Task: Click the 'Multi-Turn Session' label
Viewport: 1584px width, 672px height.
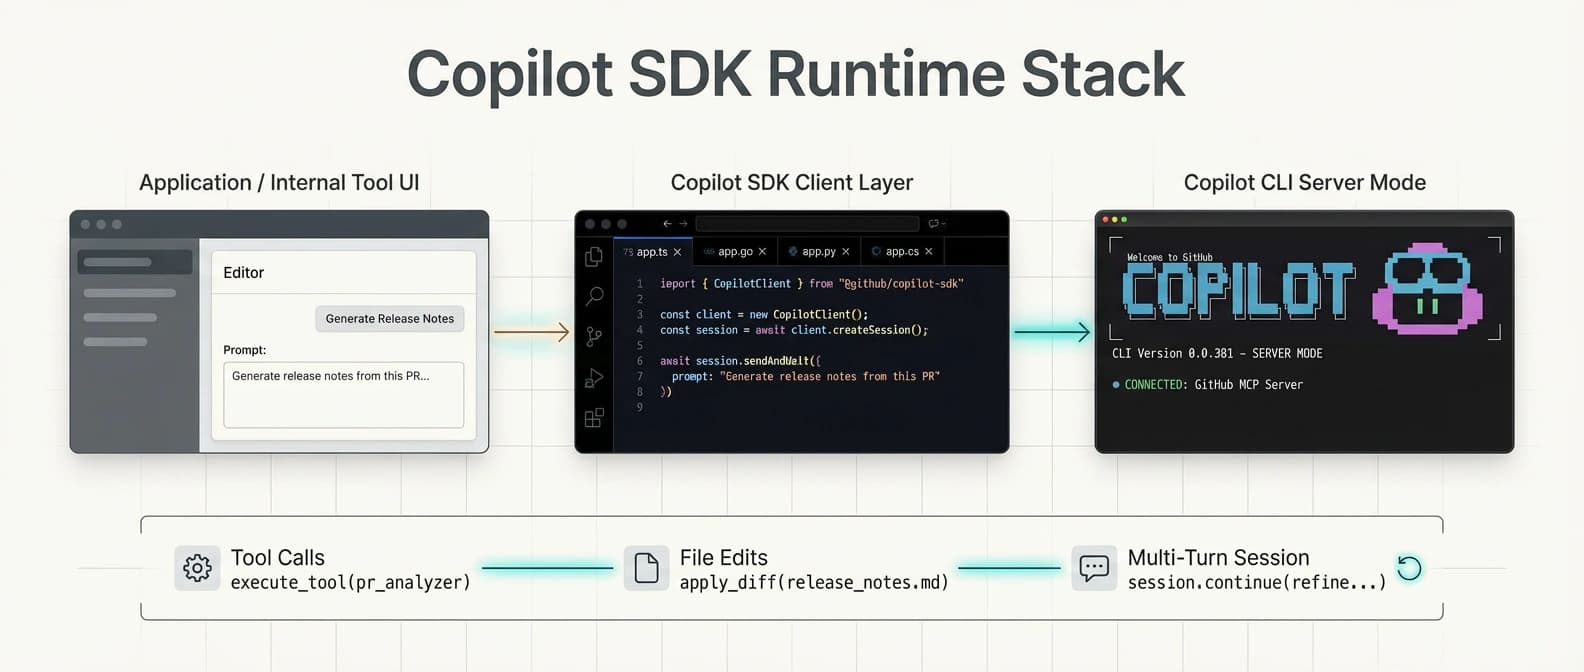Action: pos(1218,557)
